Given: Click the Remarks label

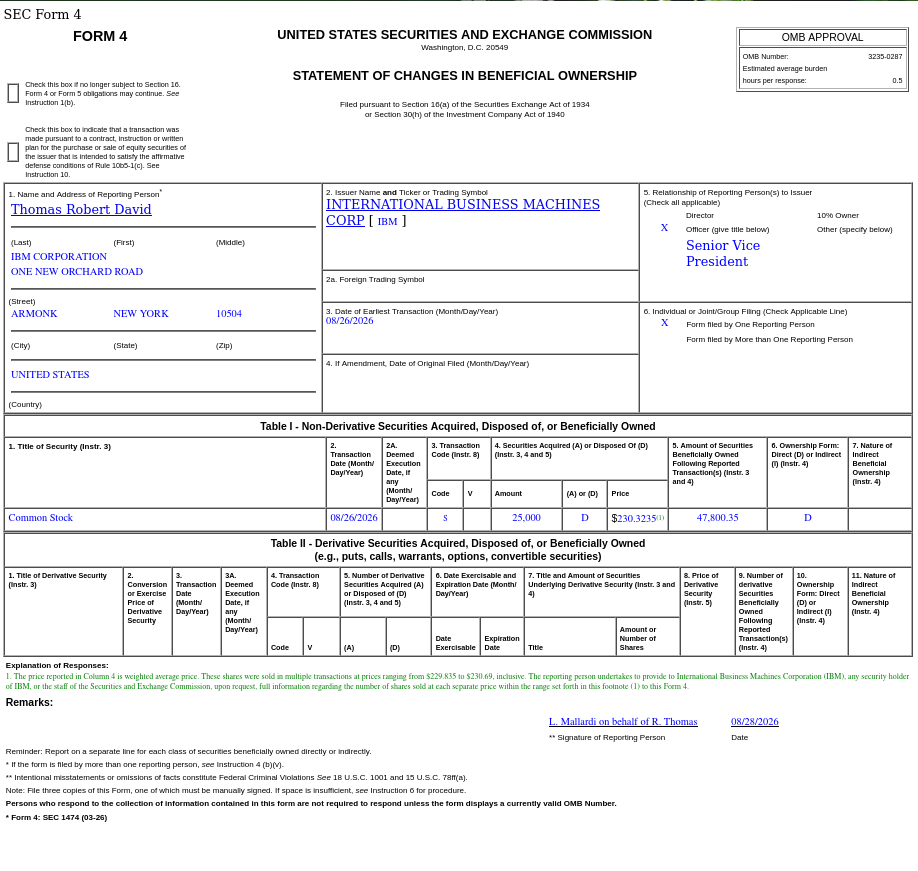Looking at the screenshot, I should [x=29, y=702].
